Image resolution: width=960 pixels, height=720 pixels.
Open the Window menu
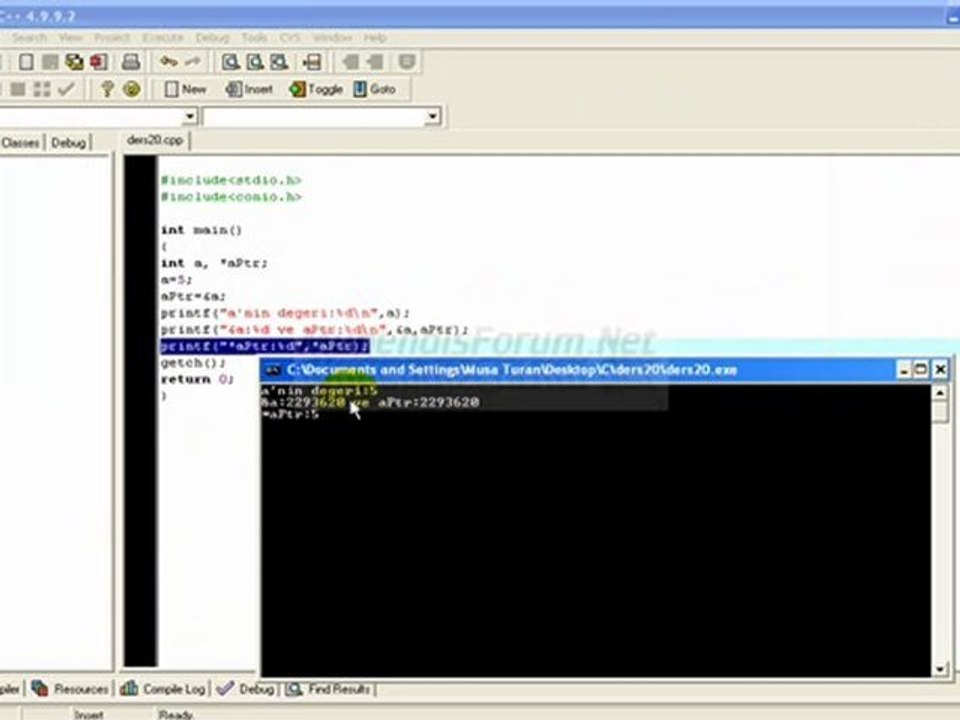pyautogui.click(x=332, y=38)
